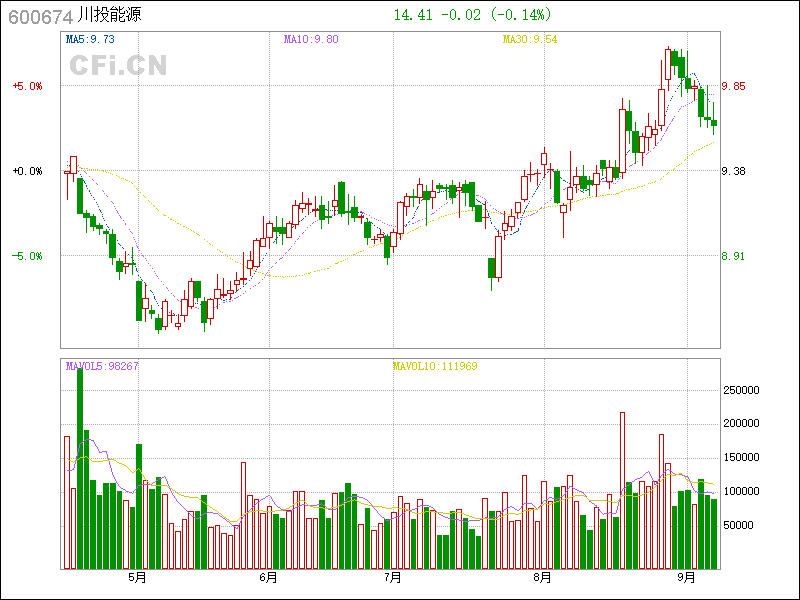The height and width of the screenshot is (600, 800).
Task: Jump to the 6月 date marker
Action: 267,577
